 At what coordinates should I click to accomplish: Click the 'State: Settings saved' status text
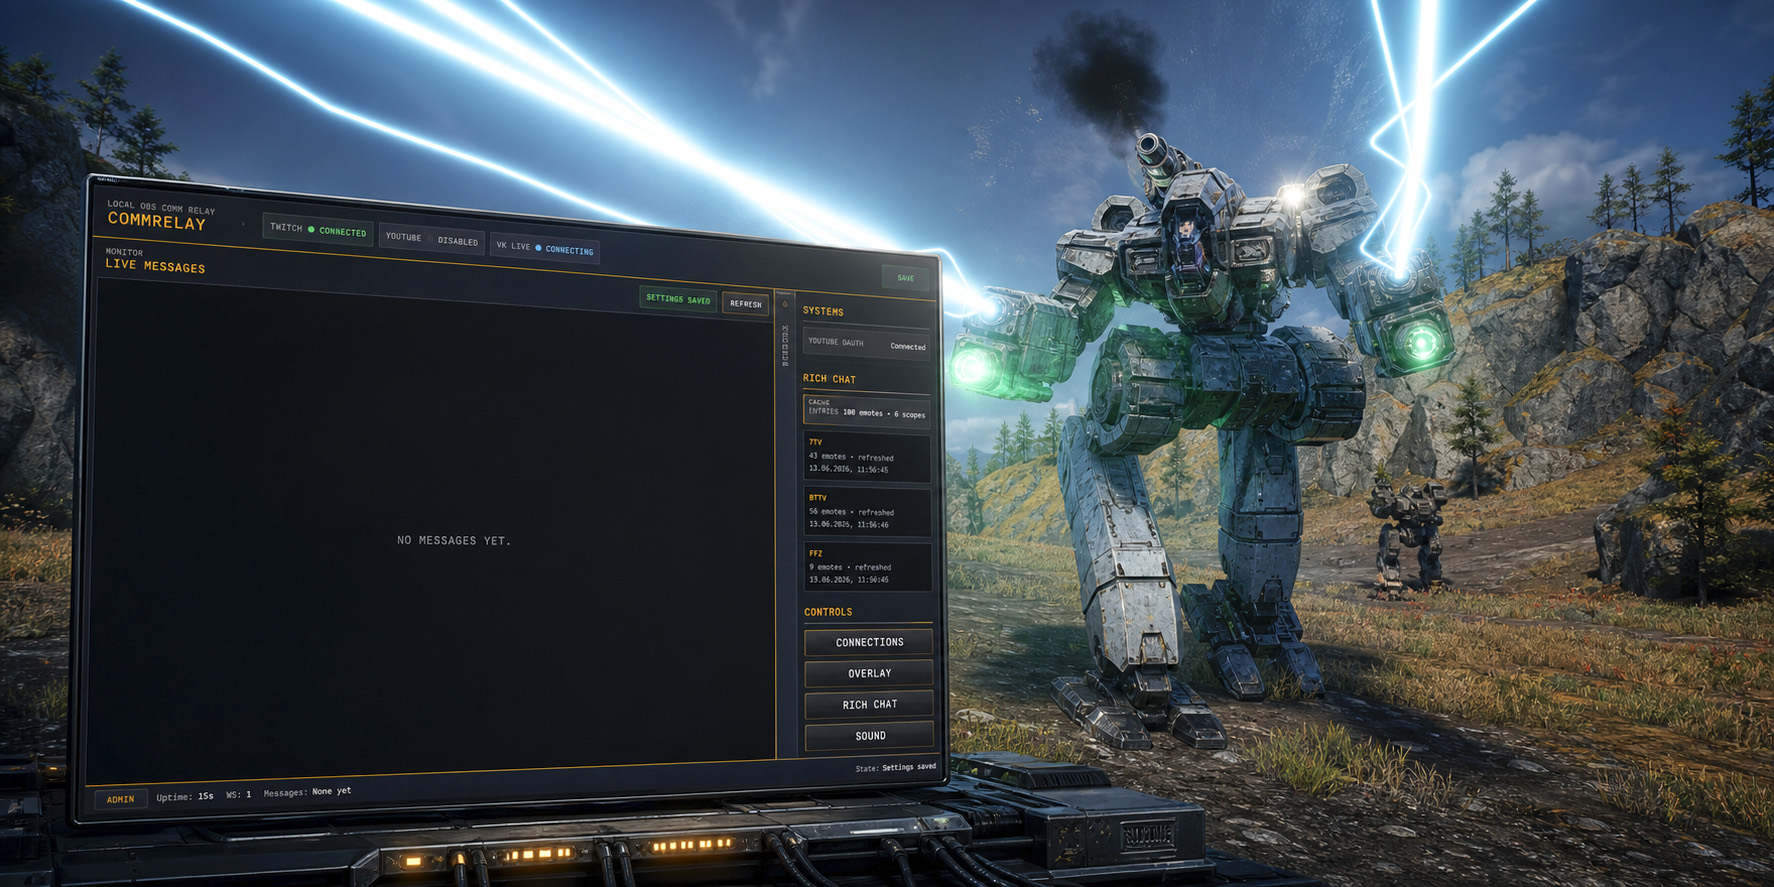tap(896, 768)
